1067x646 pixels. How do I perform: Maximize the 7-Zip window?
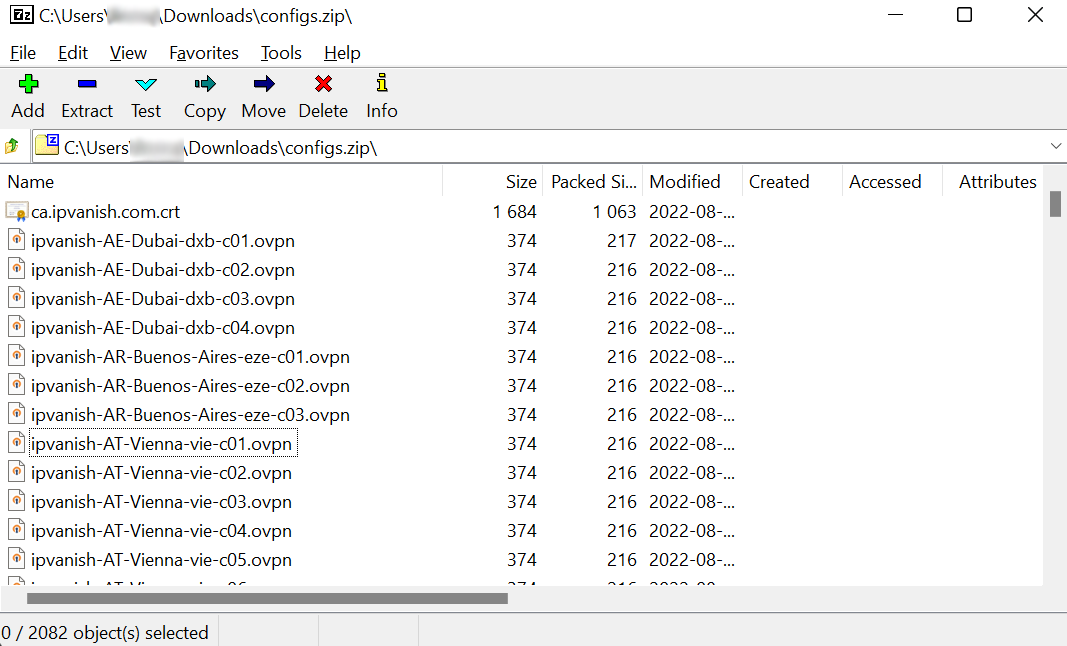tap(964, 14)
